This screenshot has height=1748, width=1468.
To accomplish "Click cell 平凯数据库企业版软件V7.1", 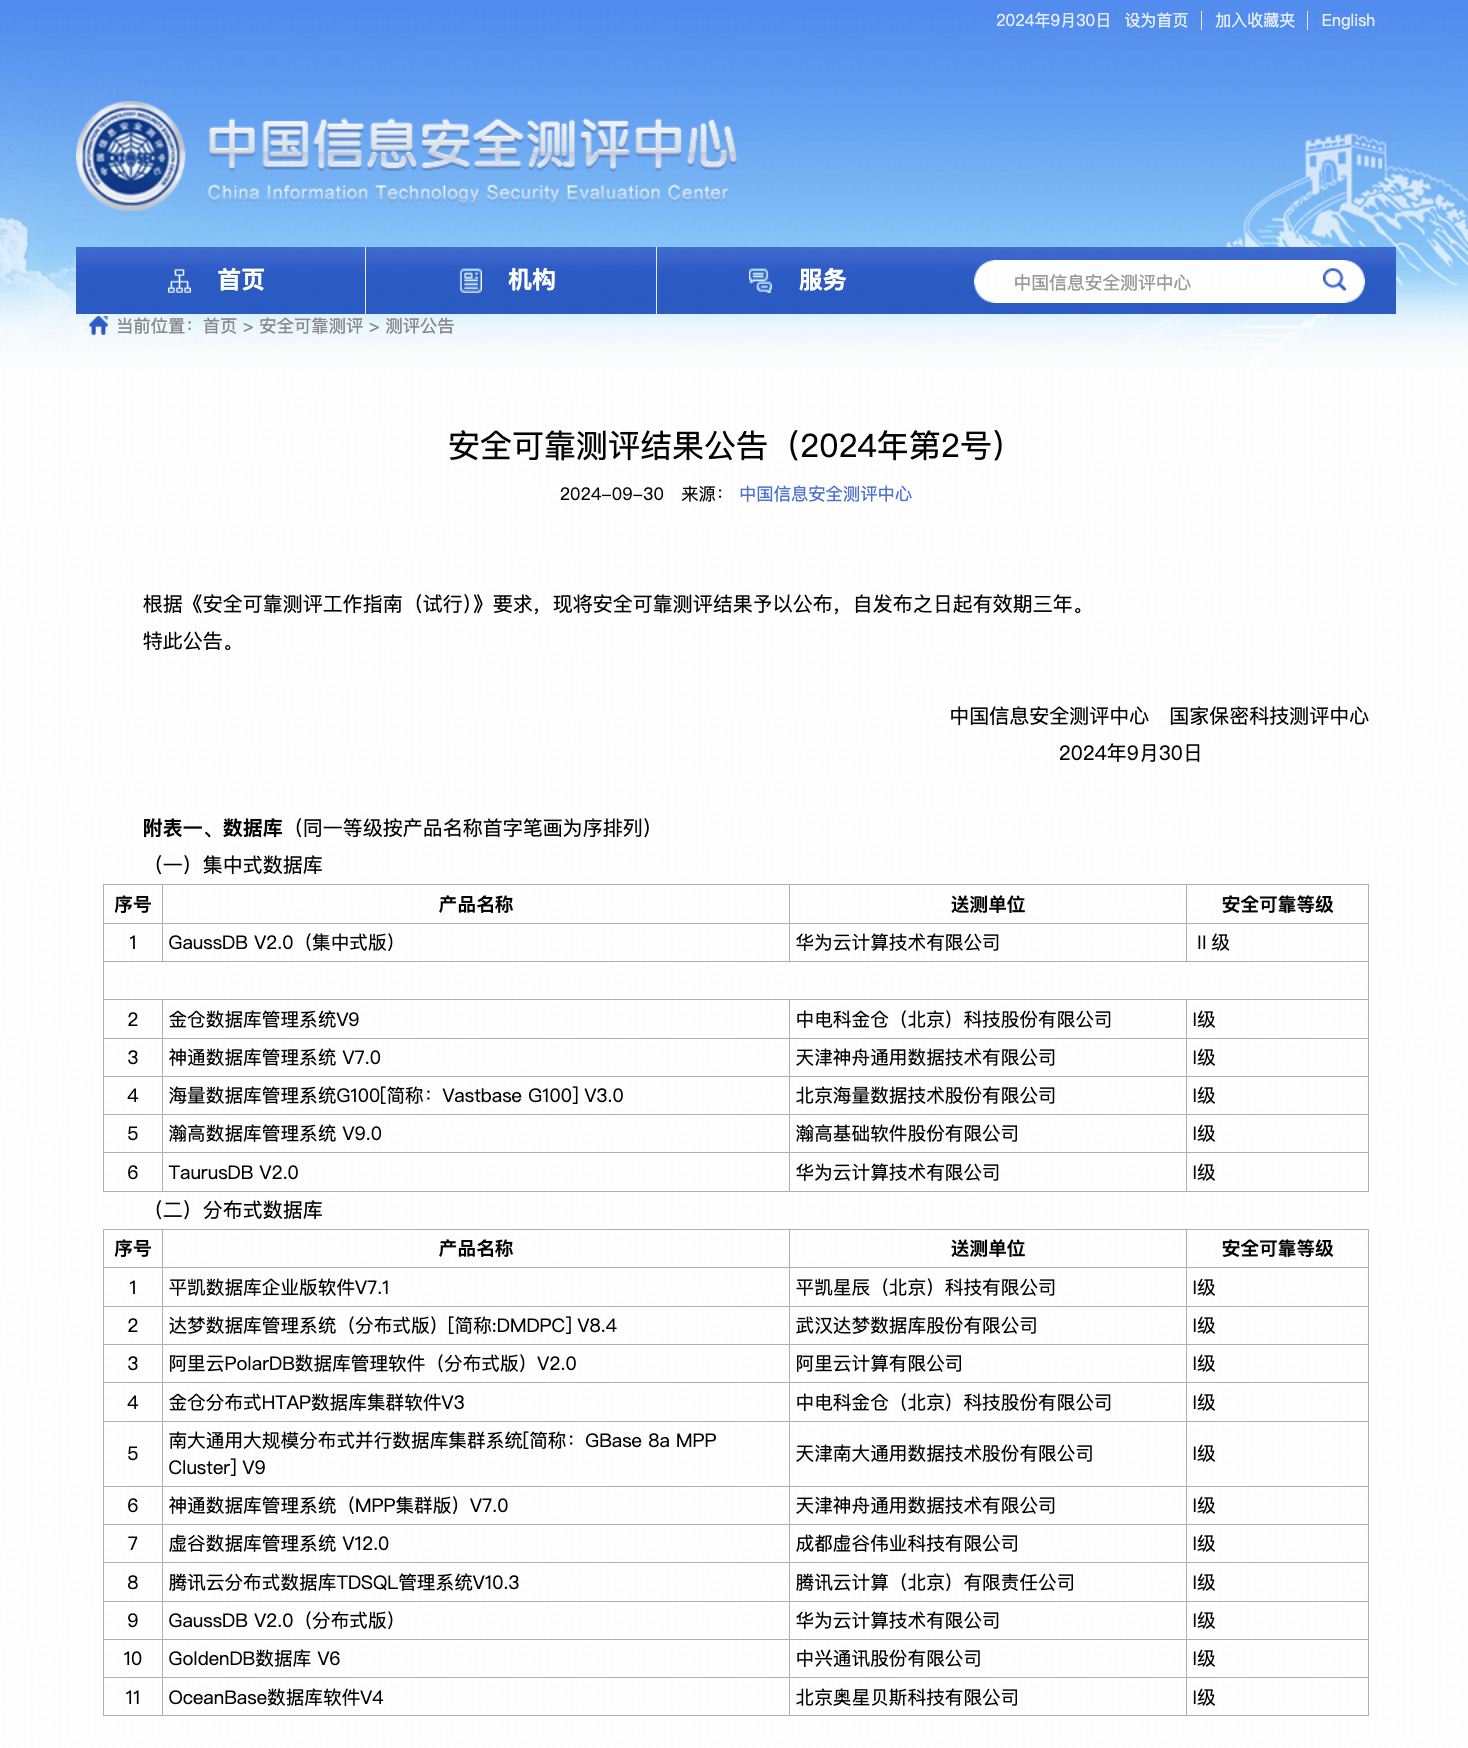I will [476, 1288].
